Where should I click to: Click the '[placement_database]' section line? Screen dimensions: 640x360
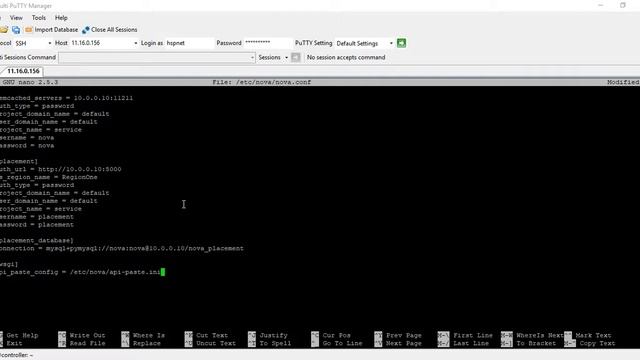click(x=37, y=240)
